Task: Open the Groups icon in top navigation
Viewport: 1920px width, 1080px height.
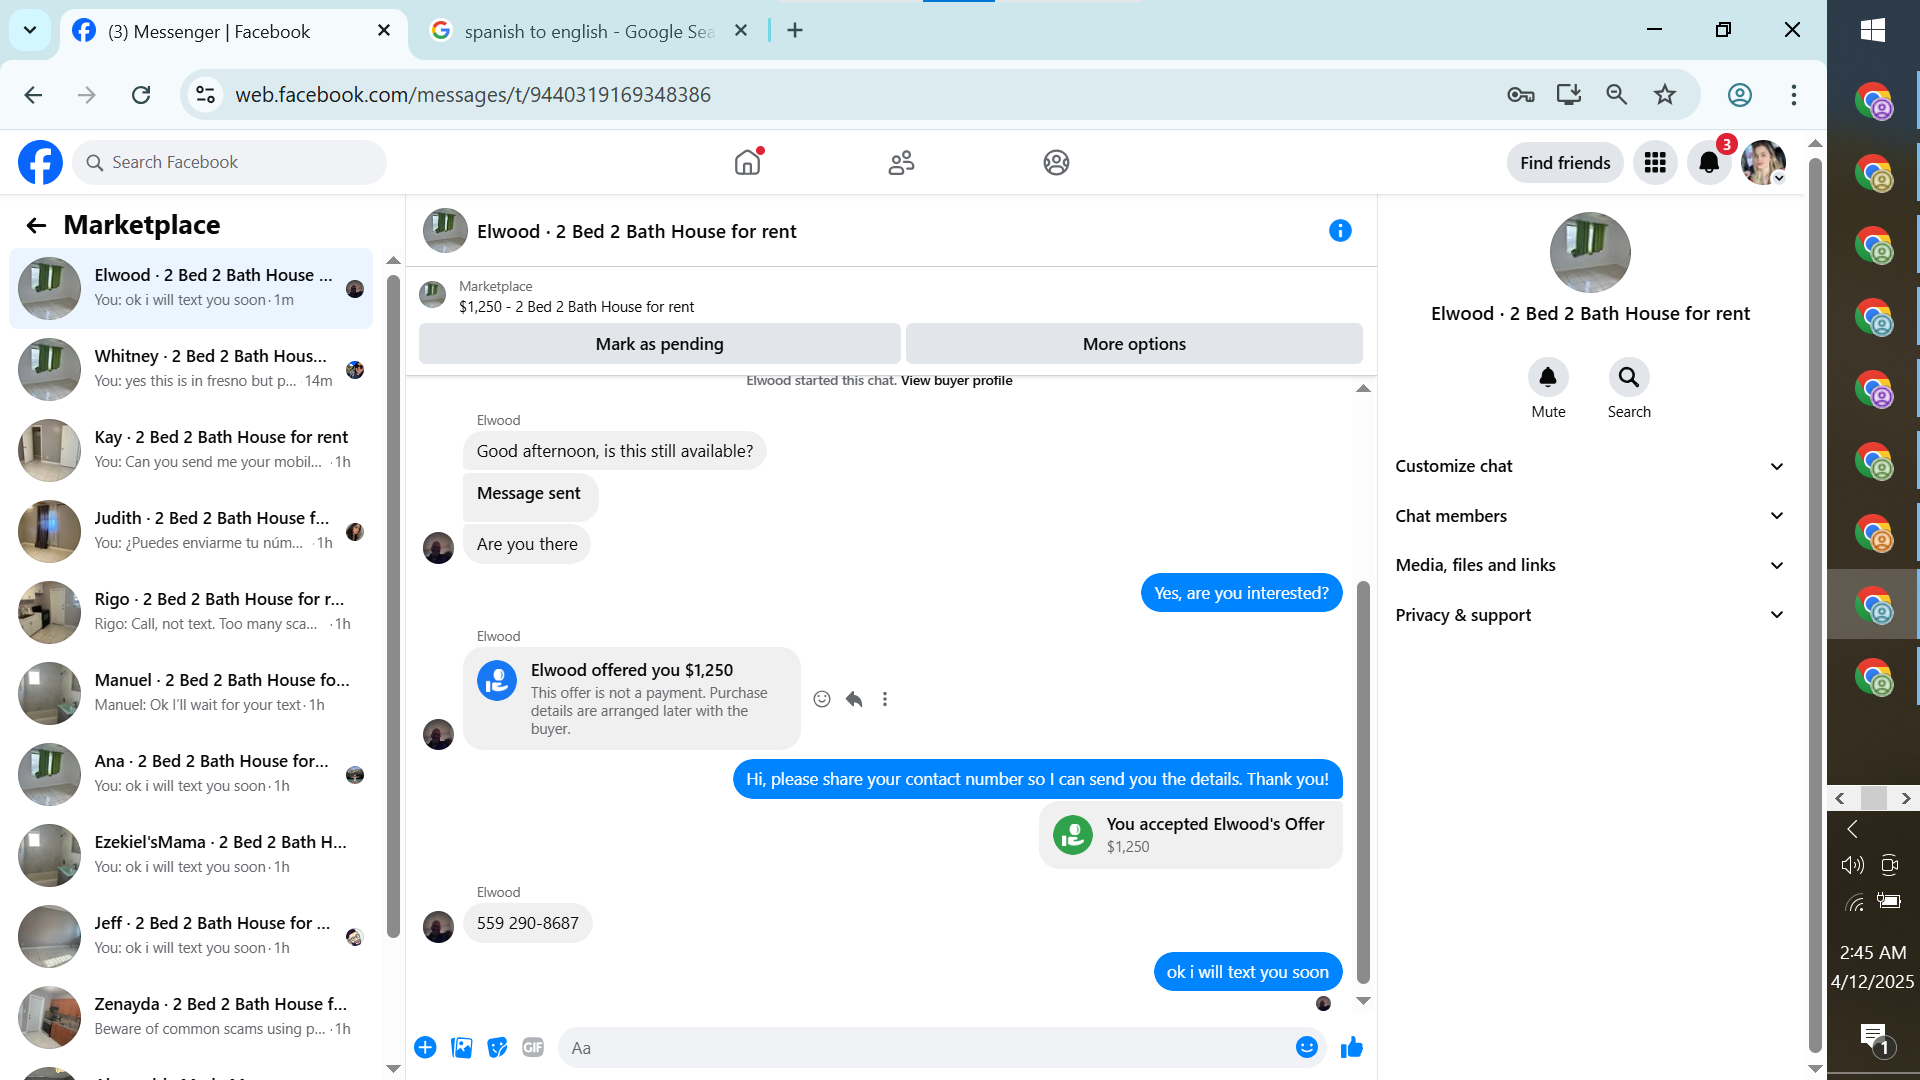Action: click(1056, 162)
